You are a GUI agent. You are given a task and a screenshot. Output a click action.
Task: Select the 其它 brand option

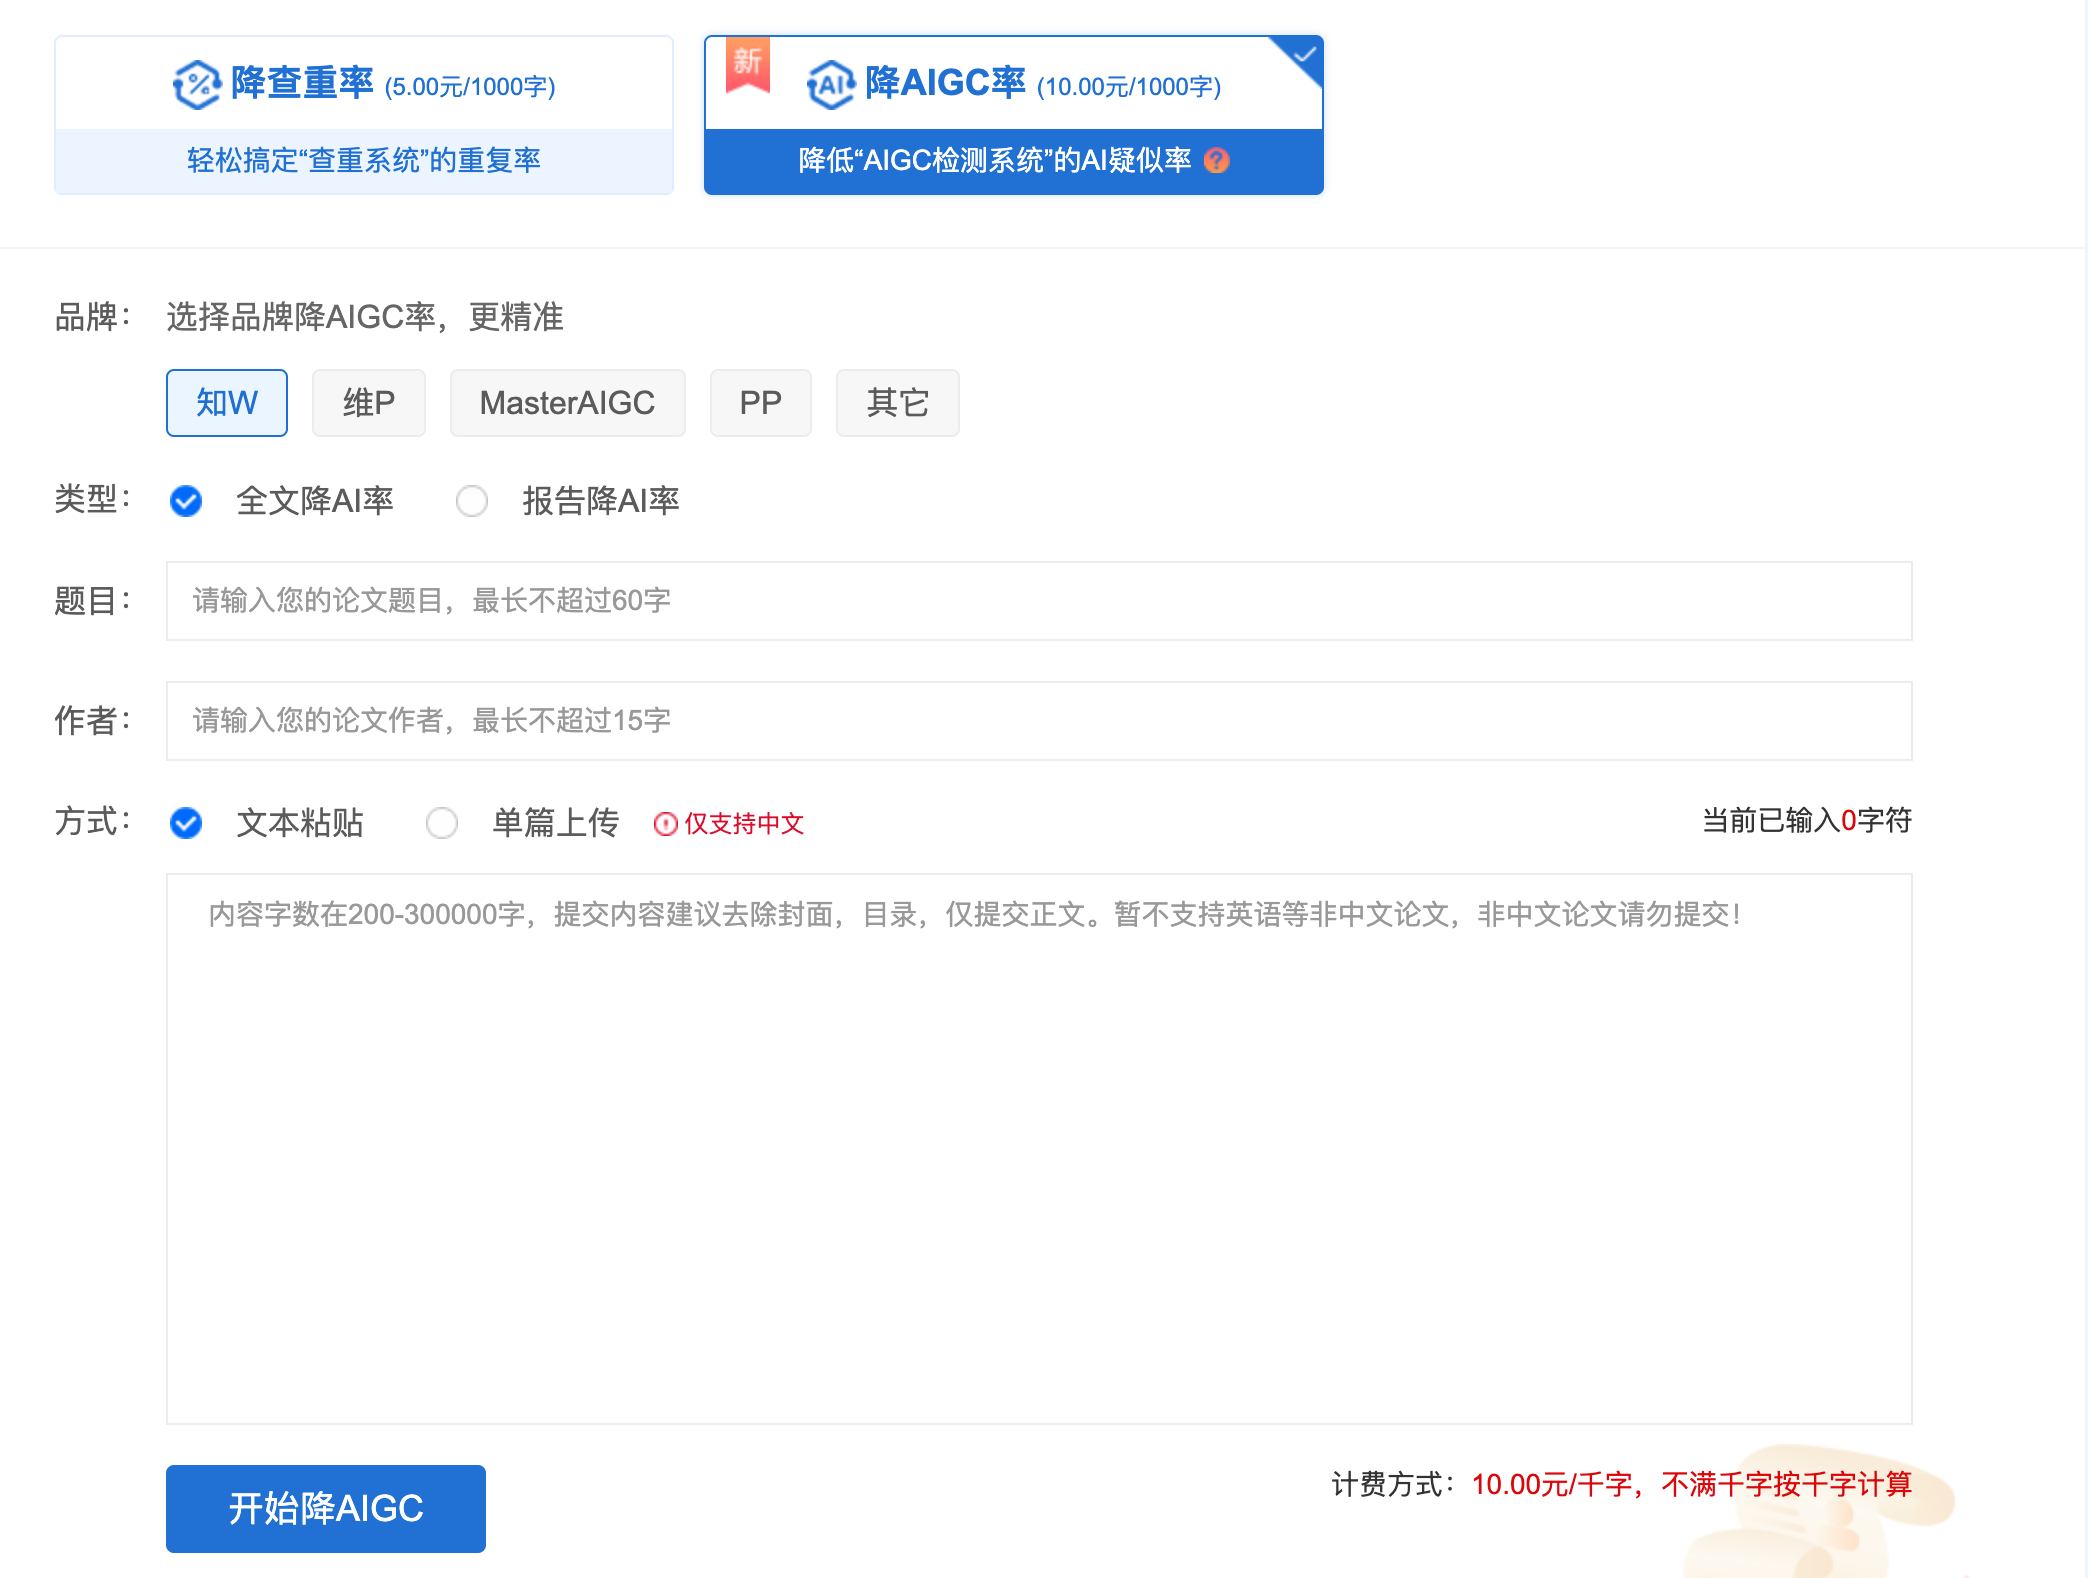click(896, 402)
